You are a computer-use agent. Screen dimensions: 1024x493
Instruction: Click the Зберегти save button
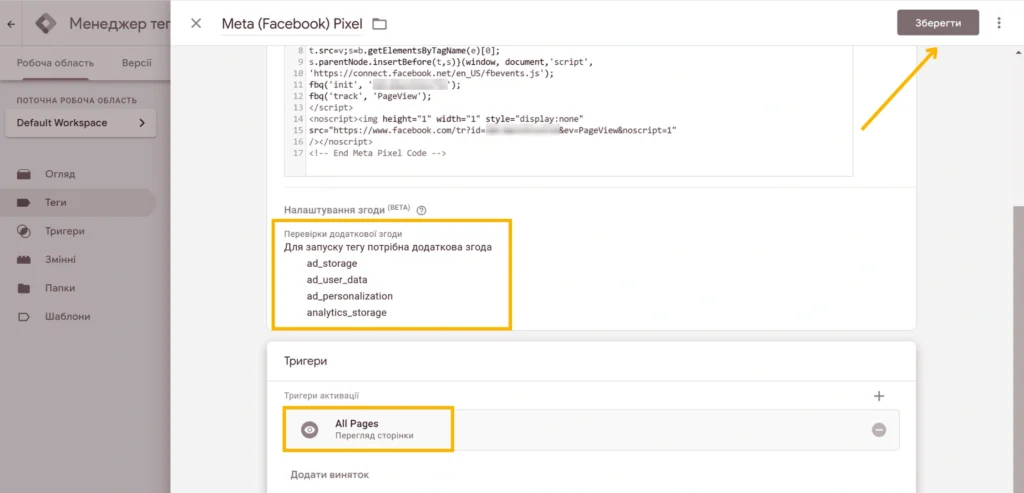point(938,23)
